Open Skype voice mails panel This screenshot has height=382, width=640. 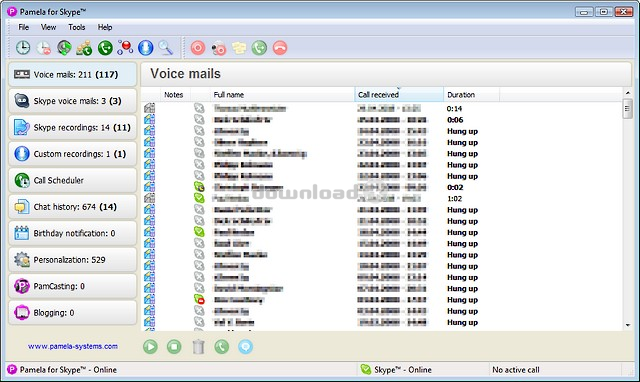pyautogui.click(x=73, y=101)
